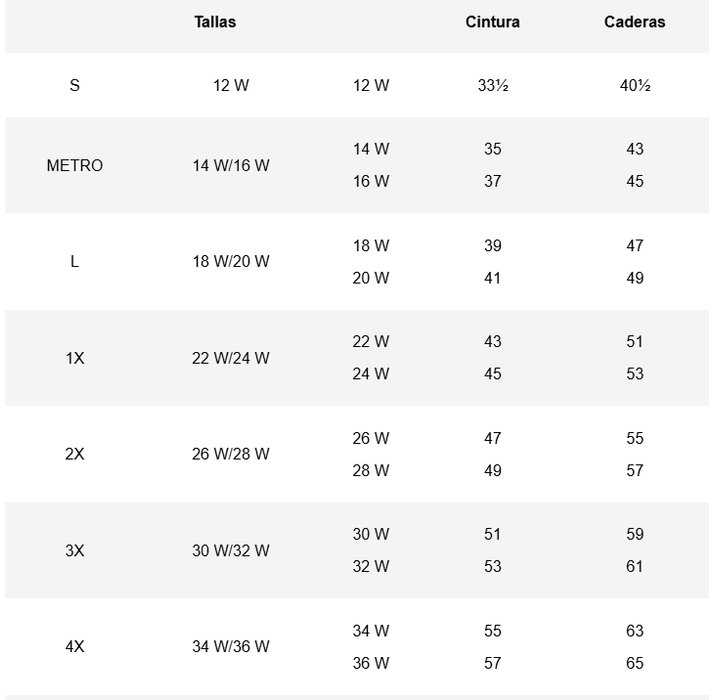Click the 14 W/16 W size range cell
The height and width of the screenshot is (700, 716).
[x=231, y=166]
